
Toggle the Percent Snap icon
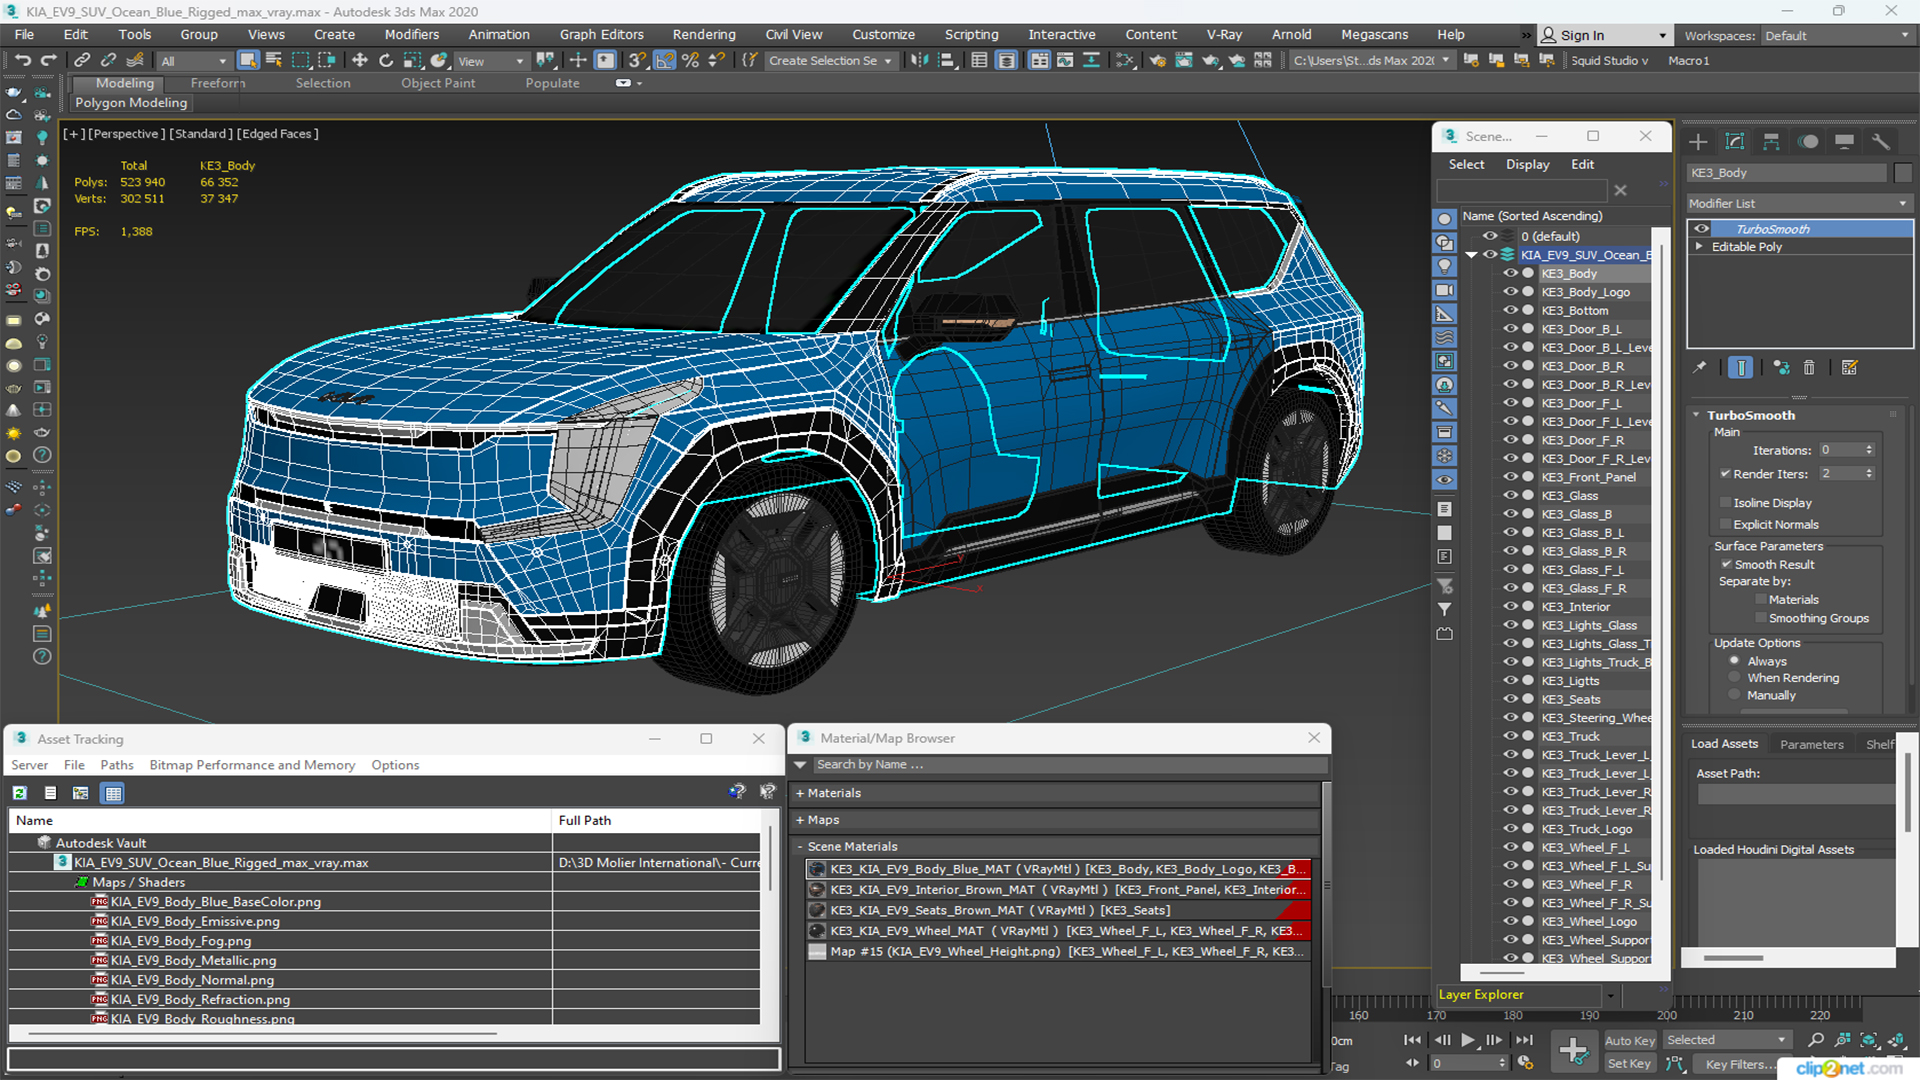tap(690, 61)
